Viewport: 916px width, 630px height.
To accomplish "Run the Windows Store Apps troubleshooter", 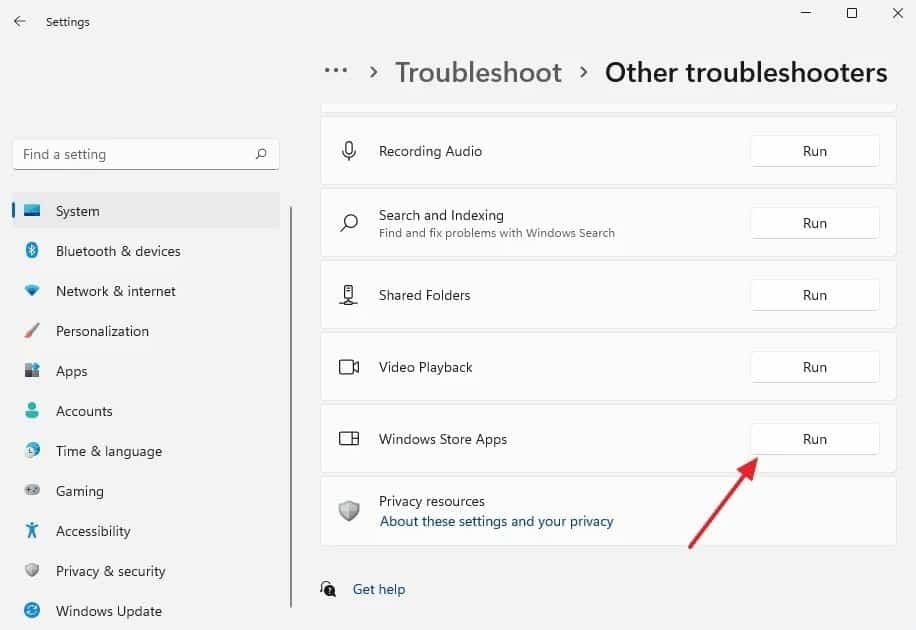I will pos(814,439).
